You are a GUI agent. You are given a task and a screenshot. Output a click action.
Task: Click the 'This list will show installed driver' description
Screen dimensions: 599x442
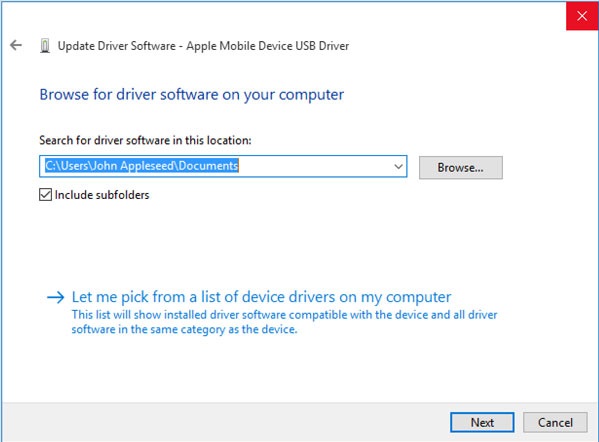[284, 322]
